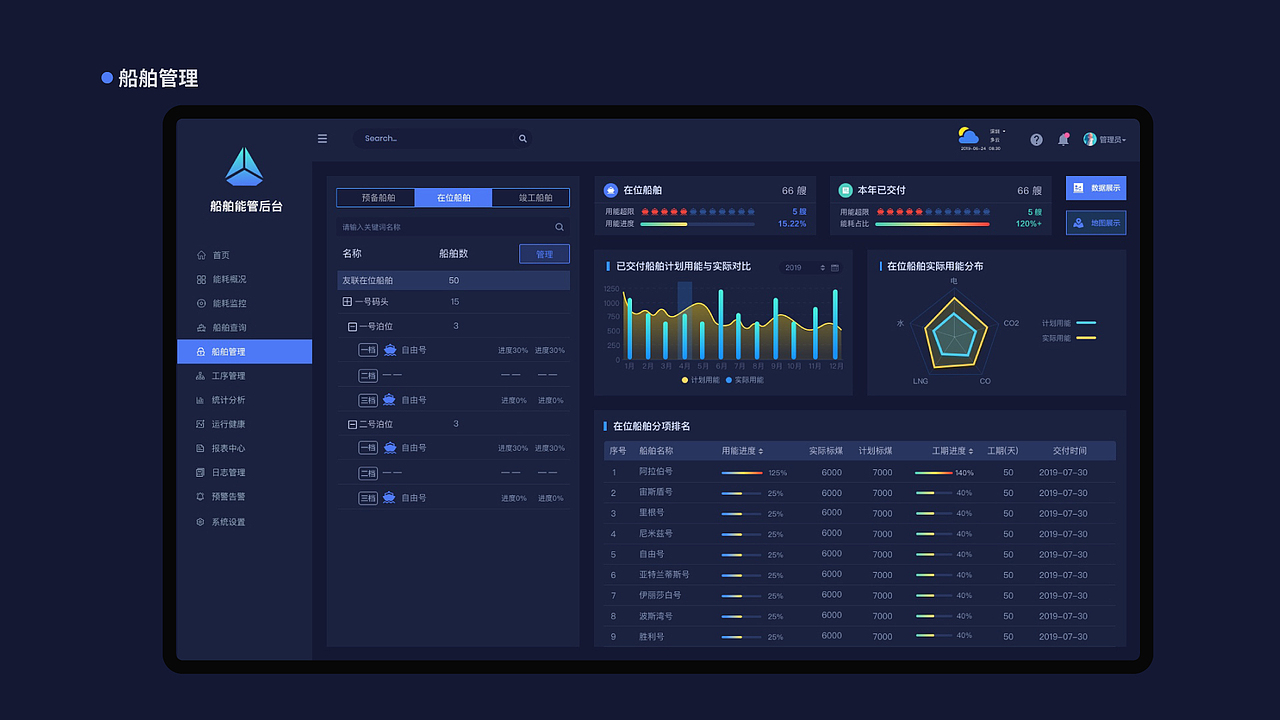Switch to the 竣工船舶 tab
The height and width of the screenshot is (720, 1280).
(x=531, y=198)
